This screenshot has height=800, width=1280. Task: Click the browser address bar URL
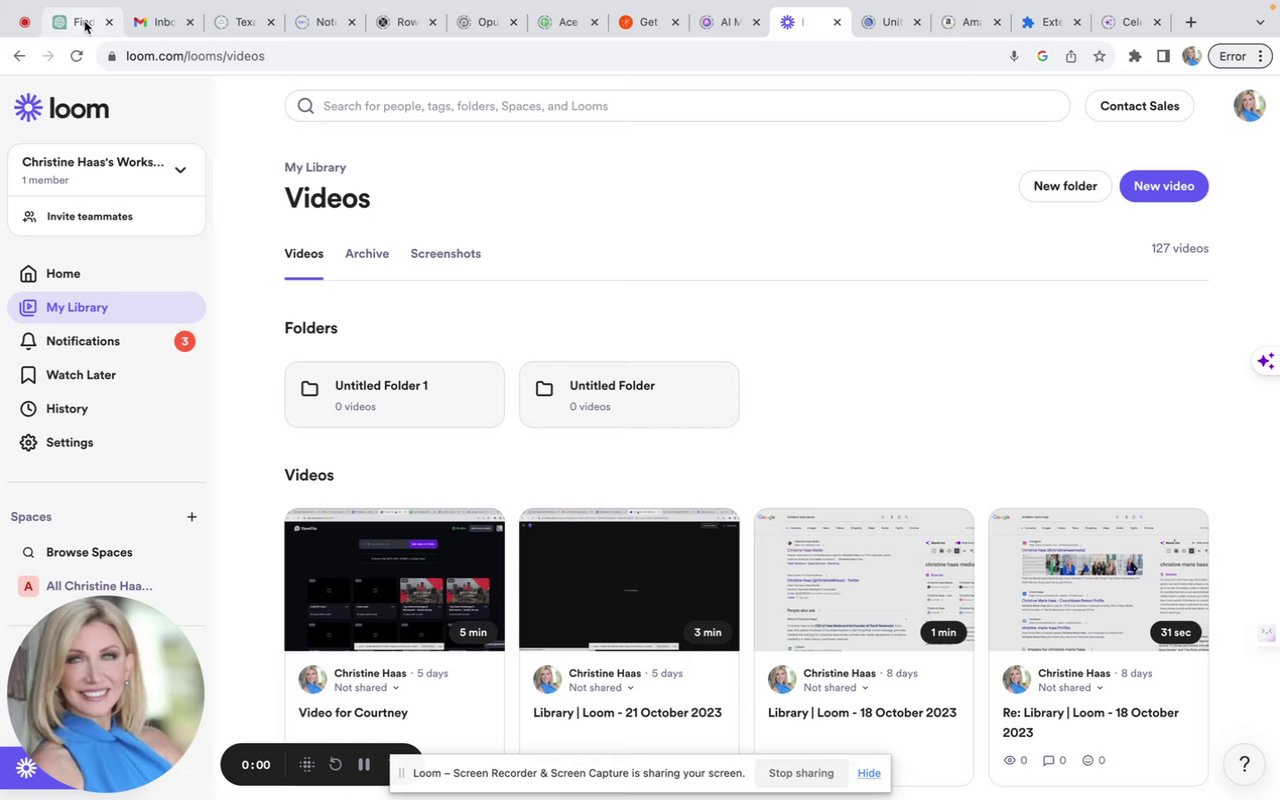click(x=195, y=56)
